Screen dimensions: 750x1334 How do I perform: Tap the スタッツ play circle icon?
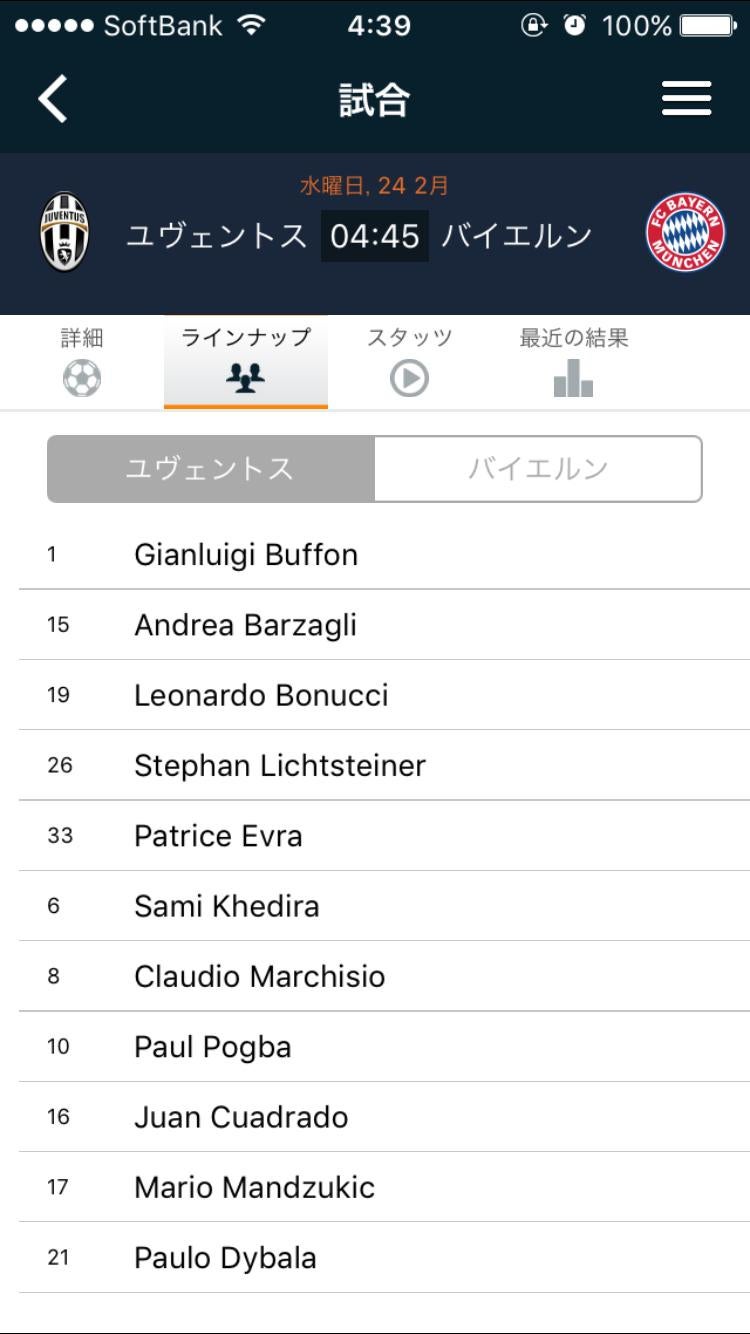409,379
